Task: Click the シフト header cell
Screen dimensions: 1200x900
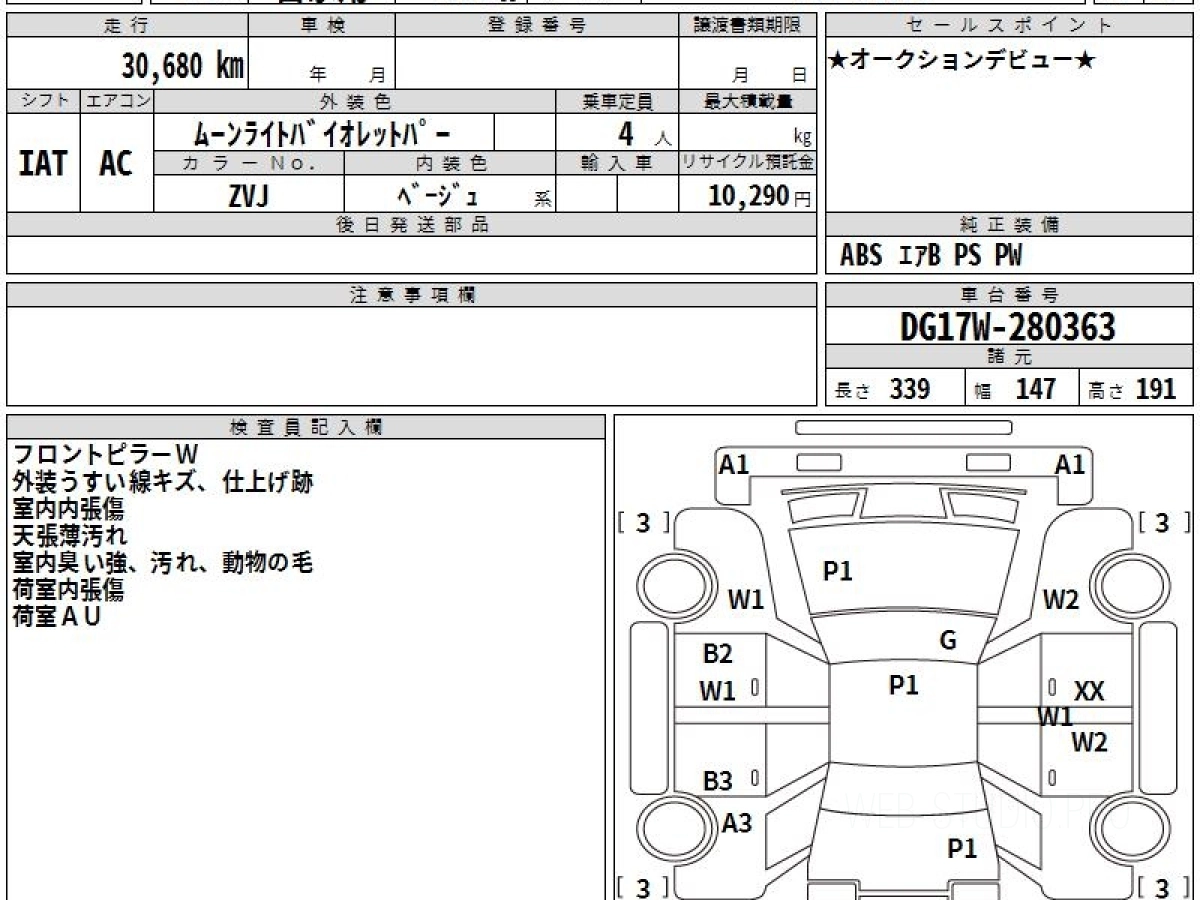Action: click(x=44, y=101)
